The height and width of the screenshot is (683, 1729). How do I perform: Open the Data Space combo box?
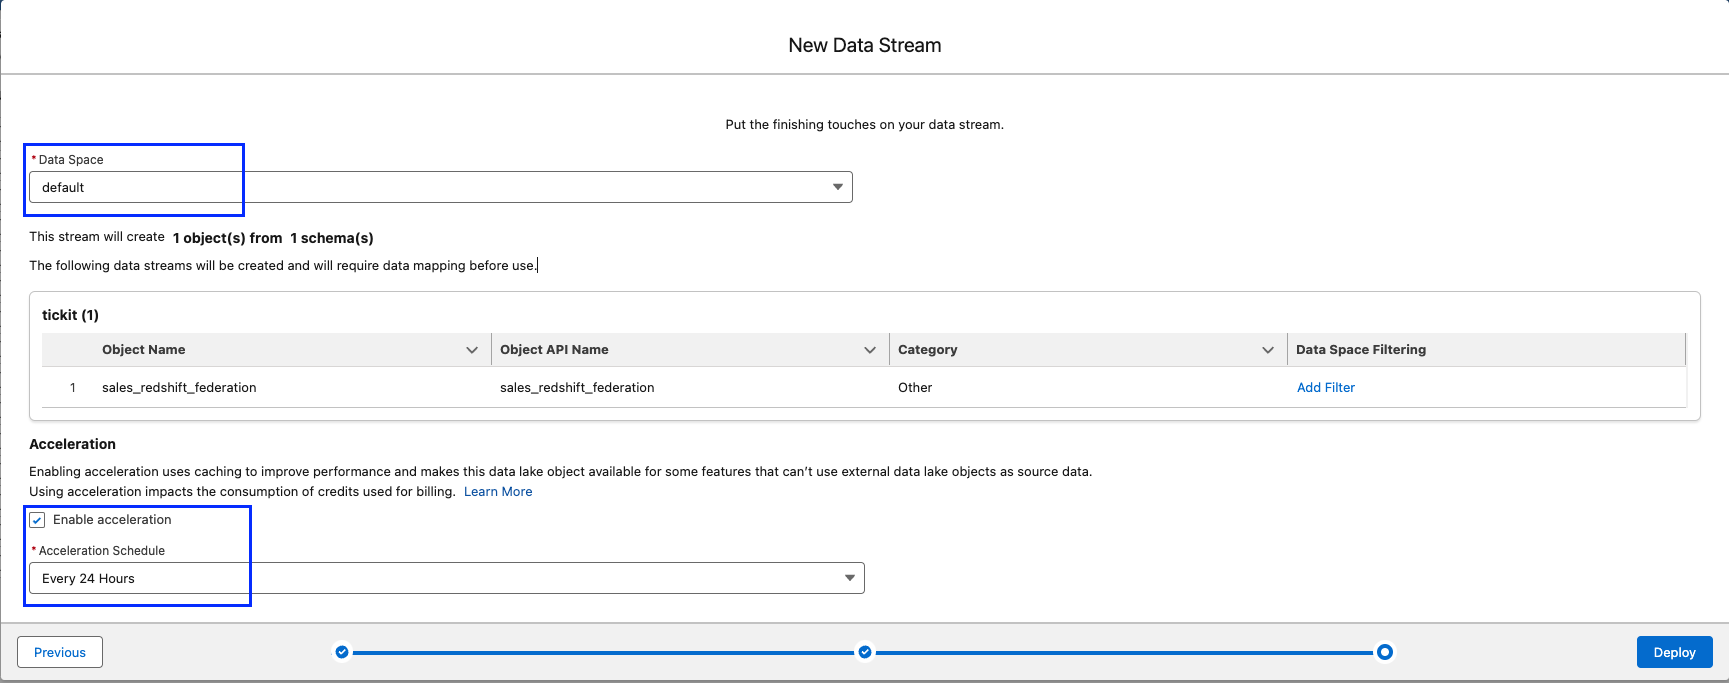click(440, 187)
